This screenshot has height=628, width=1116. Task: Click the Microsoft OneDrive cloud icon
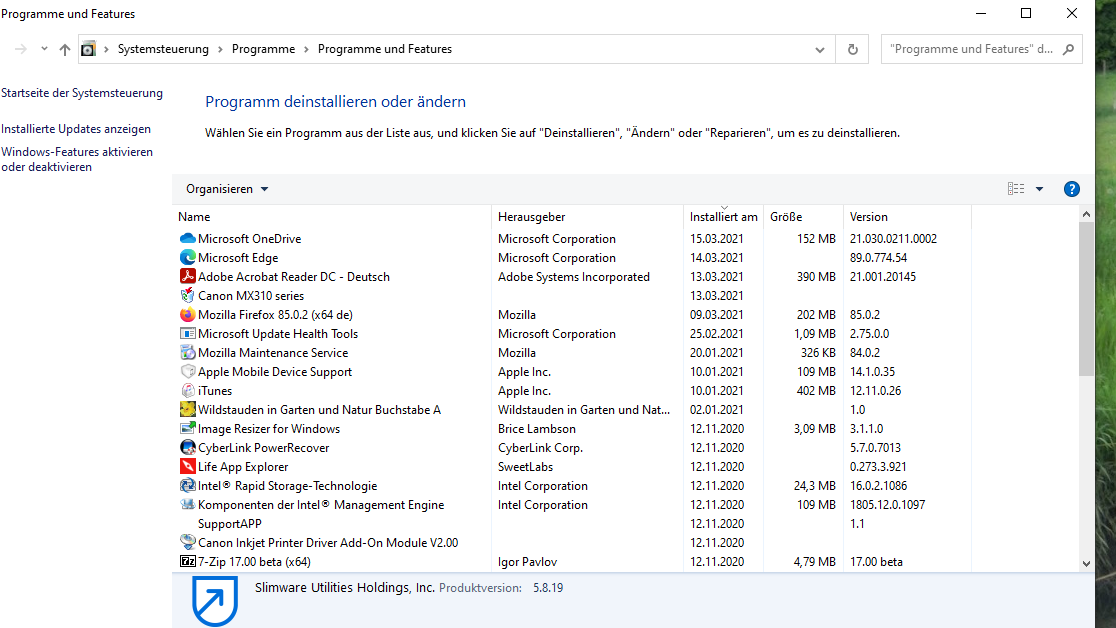pos(187,239)
